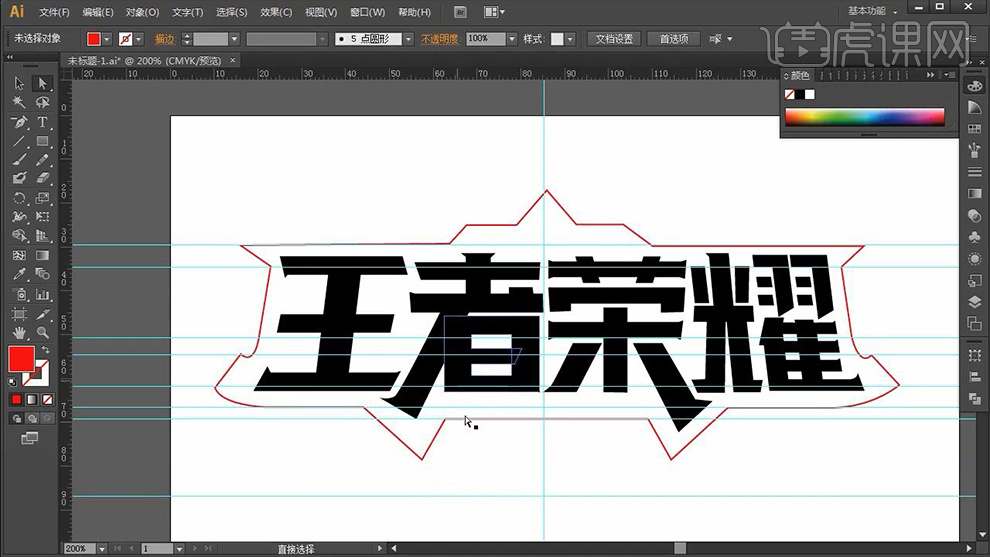Select the Blend tool
The width and height of the screenshot is (990, 557).
(x=42, y=274)
